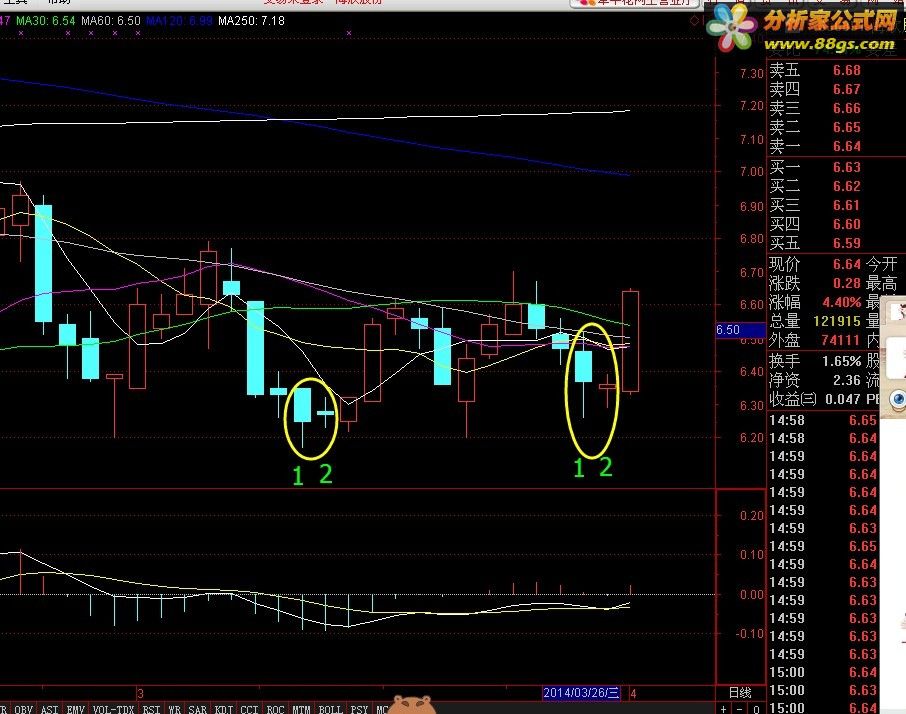Click the 2014/03/26 date label

[581, 693]
